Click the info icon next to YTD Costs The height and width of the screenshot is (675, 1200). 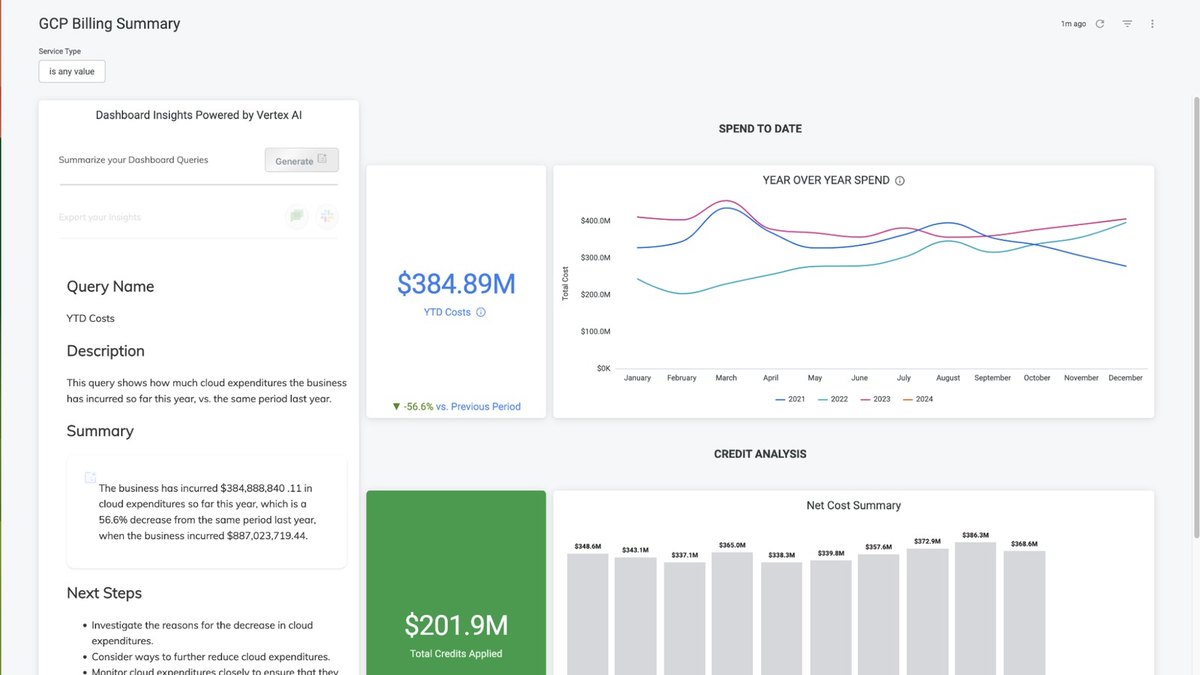(x=481, y=312)
